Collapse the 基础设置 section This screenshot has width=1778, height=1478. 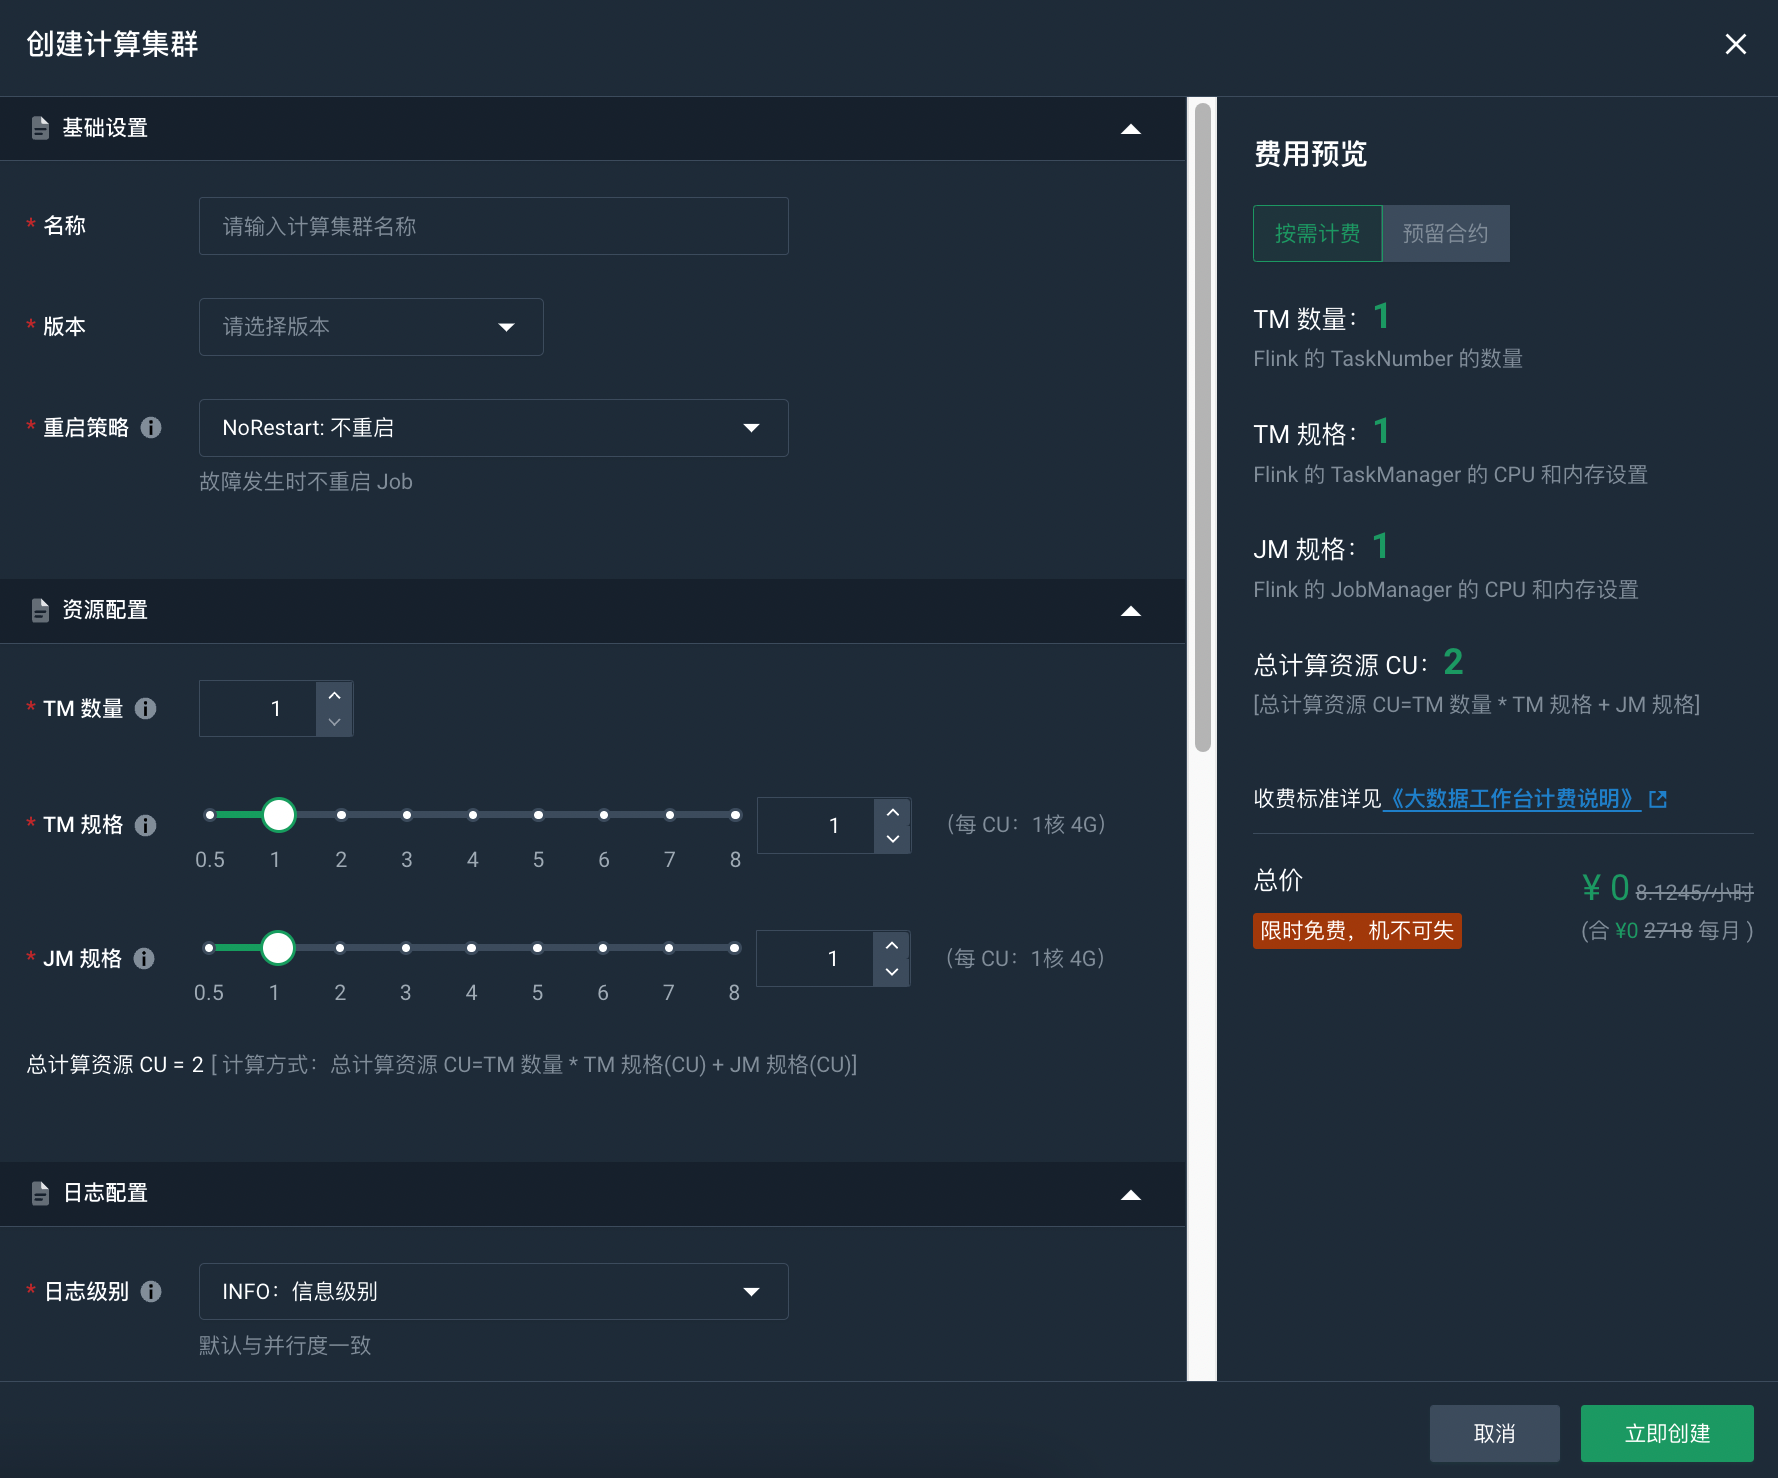(x=1131, y=129)
